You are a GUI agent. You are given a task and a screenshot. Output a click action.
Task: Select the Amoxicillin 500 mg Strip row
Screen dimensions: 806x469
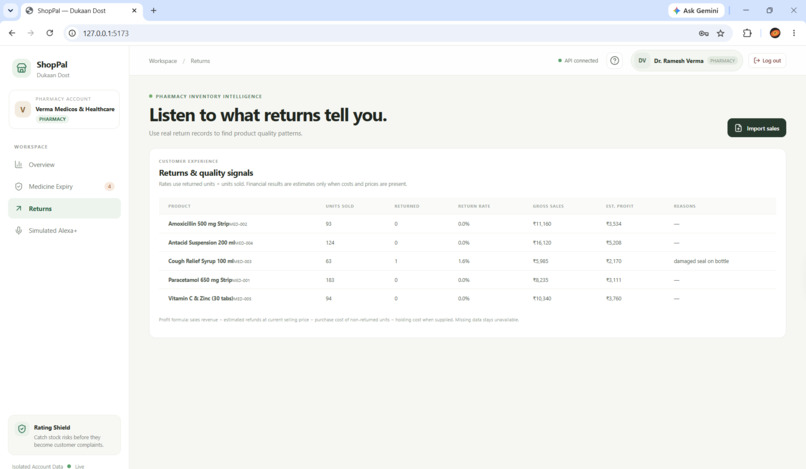(x=467, y=224)
